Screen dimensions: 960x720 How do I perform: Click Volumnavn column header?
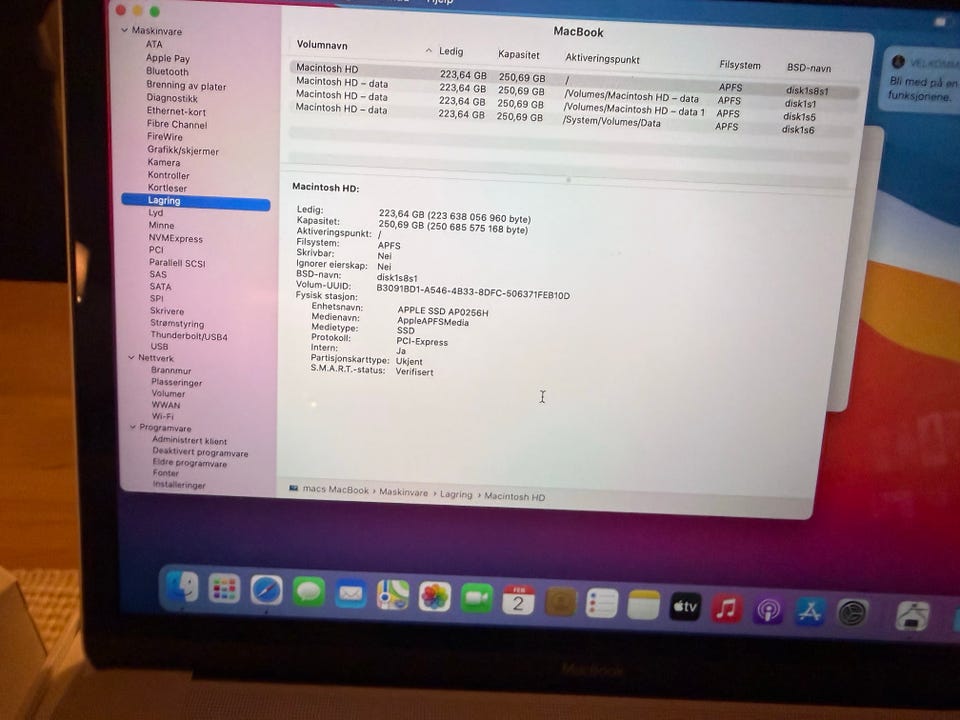point(322,45)
